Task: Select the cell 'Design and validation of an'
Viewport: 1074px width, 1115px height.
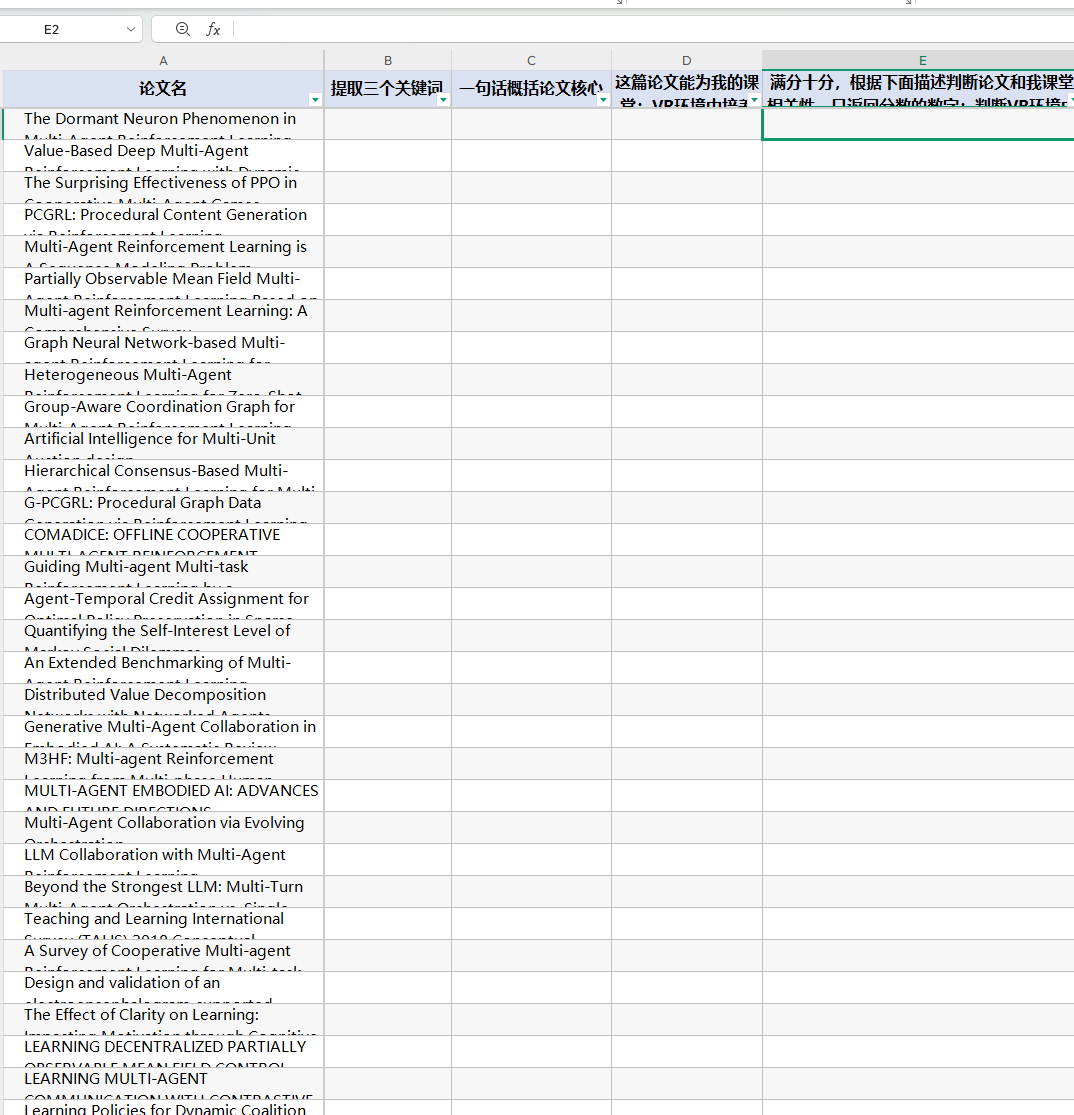Action: [x=163, y=988]
